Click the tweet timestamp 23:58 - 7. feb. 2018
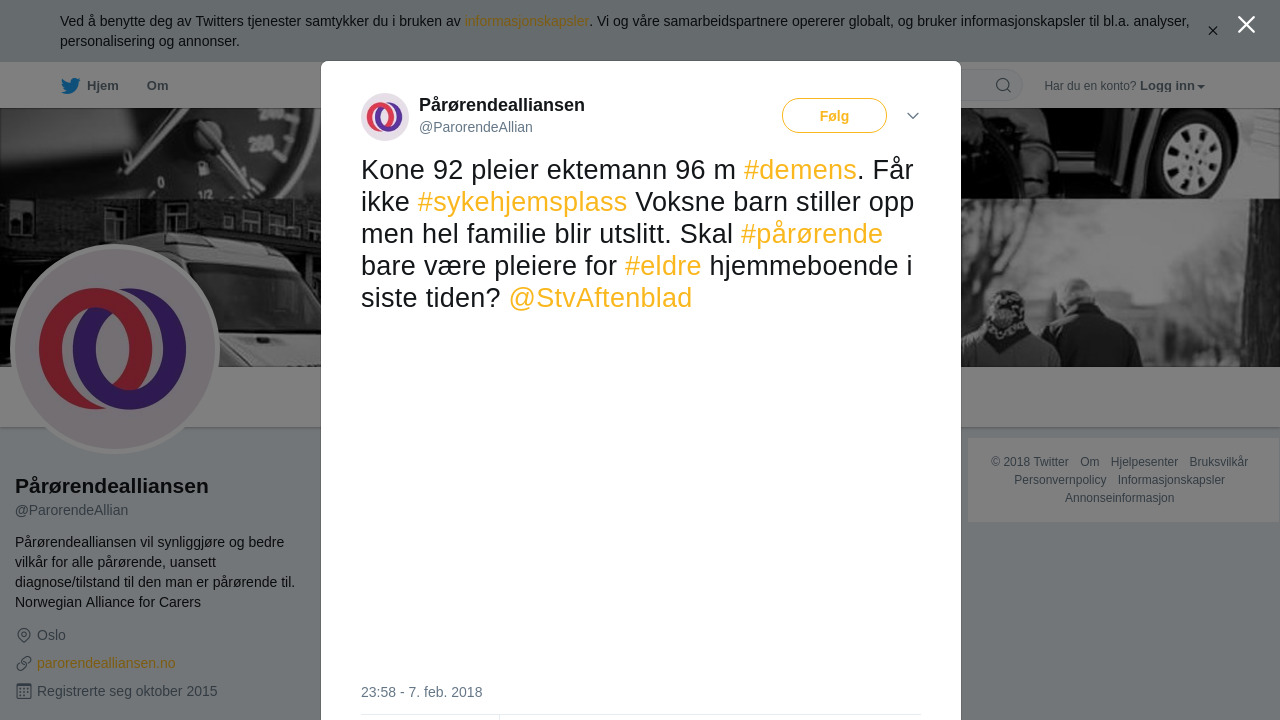 (x=421, y=692)
